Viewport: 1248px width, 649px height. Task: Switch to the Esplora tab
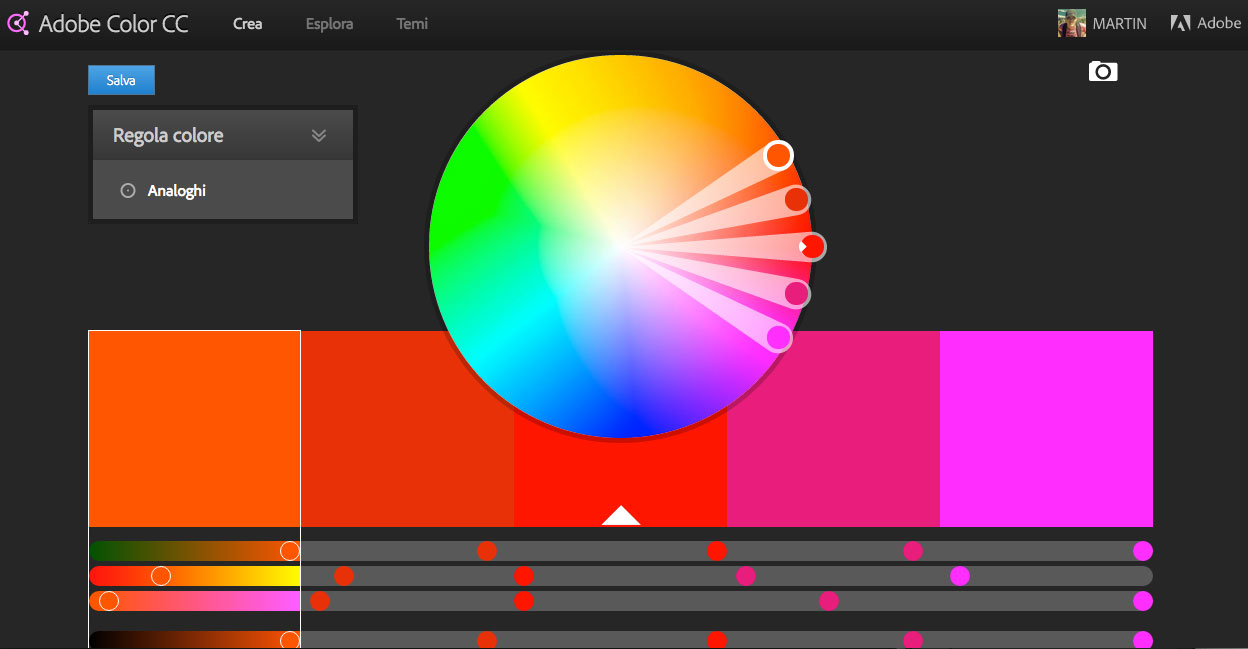click(329, 23)
